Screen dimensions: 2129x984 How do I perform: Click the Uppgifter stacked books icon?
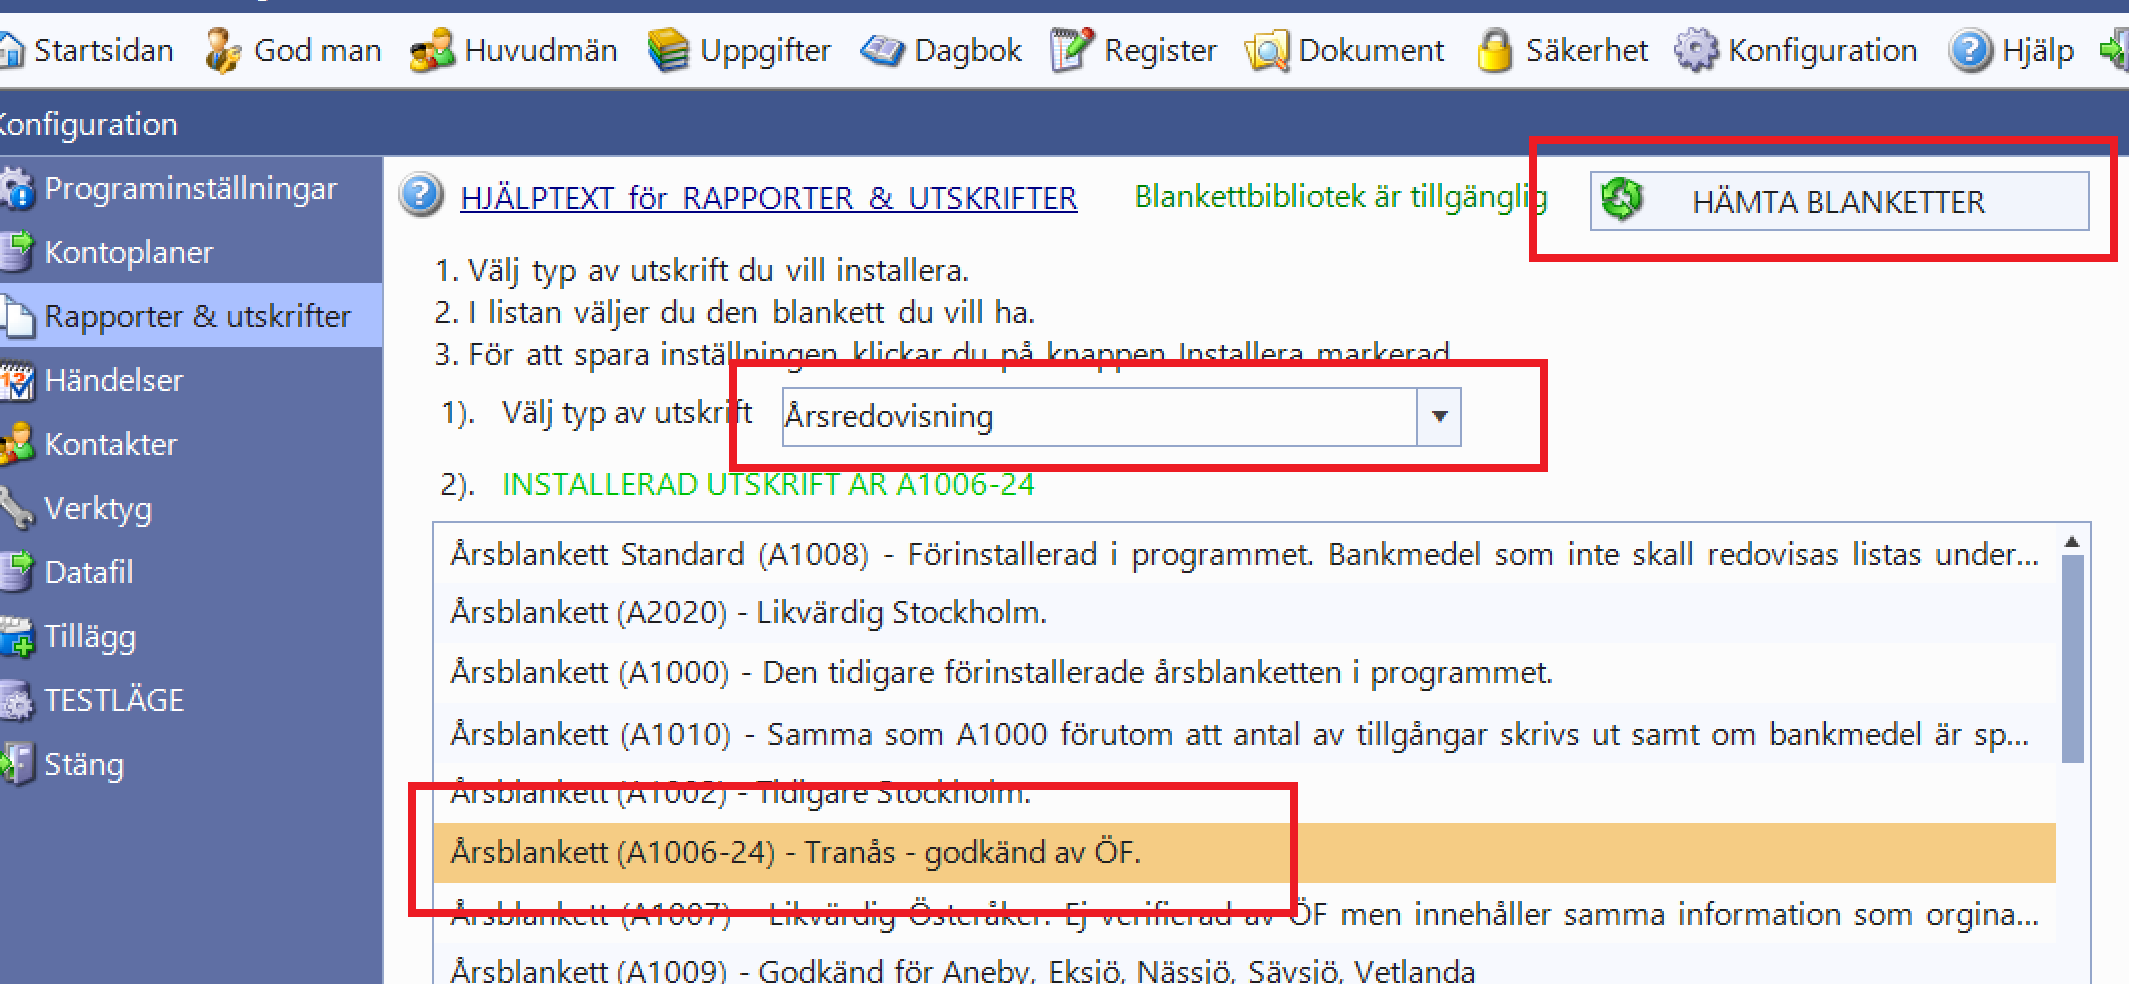[668, 50]
